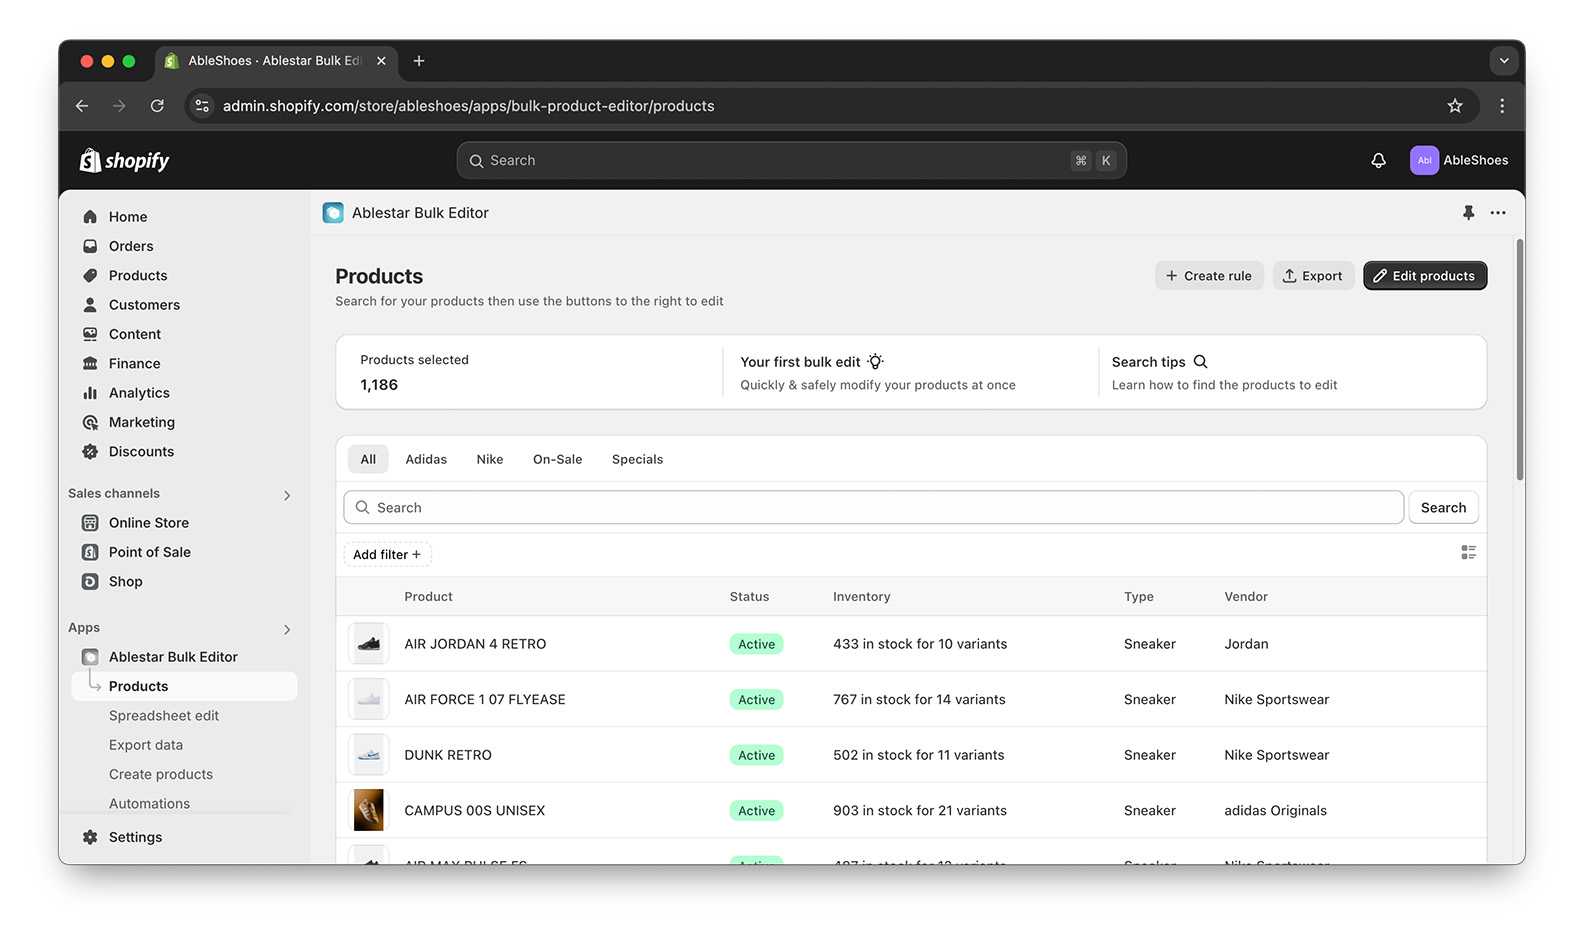
Task: Open Export data in sidebar
Action: [146, 745]
